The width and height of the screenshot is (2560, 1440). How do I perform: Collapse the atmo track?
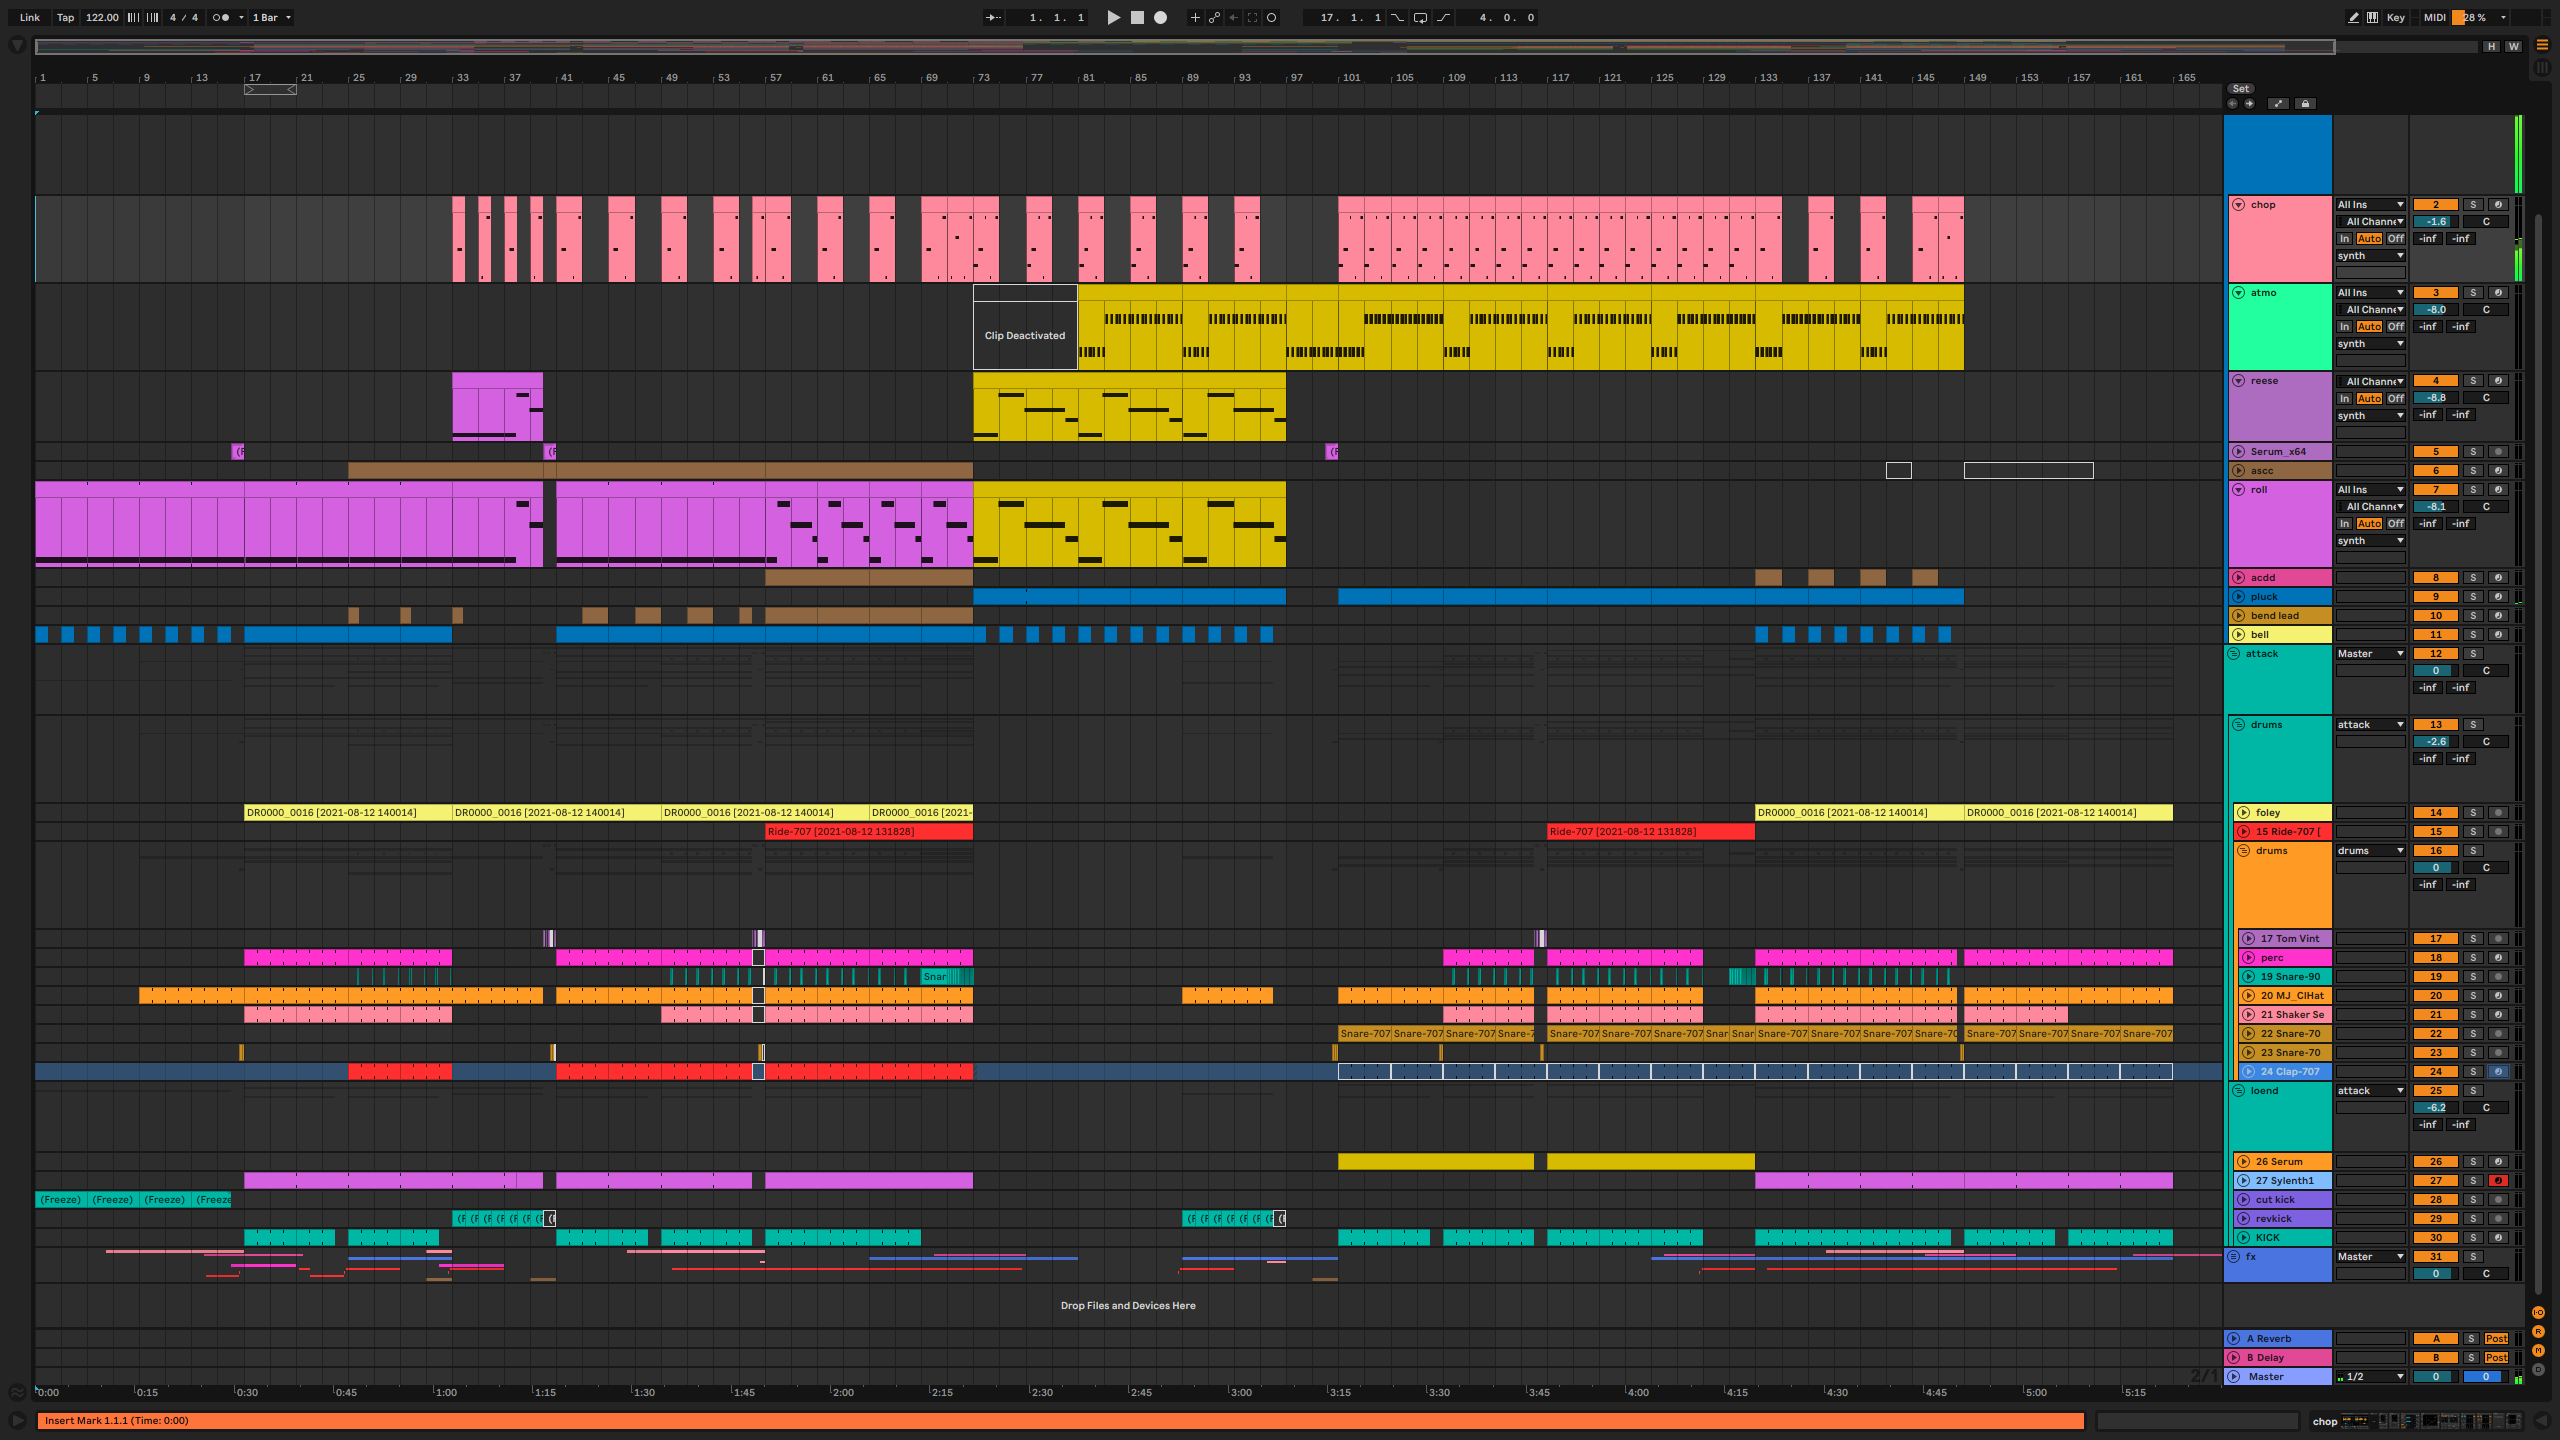[2239, 293]
